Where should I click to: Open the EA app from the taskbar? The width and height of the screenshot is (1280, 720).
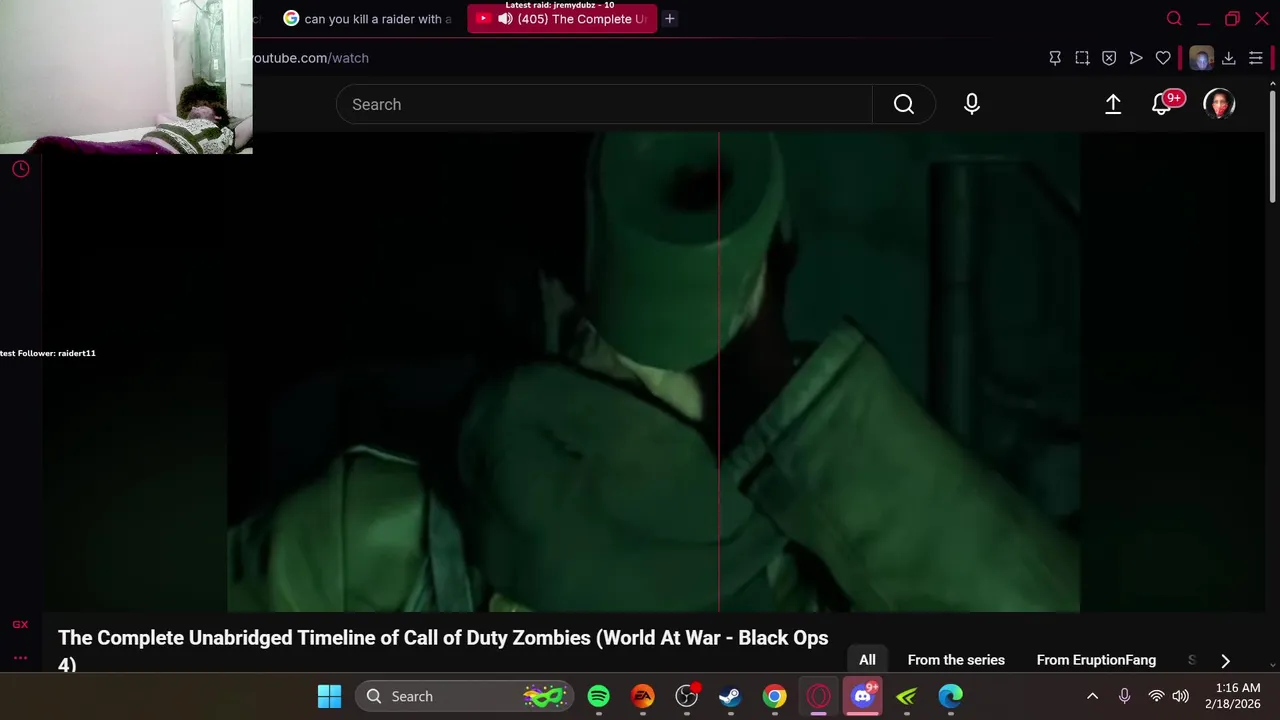tap(643, 696)
